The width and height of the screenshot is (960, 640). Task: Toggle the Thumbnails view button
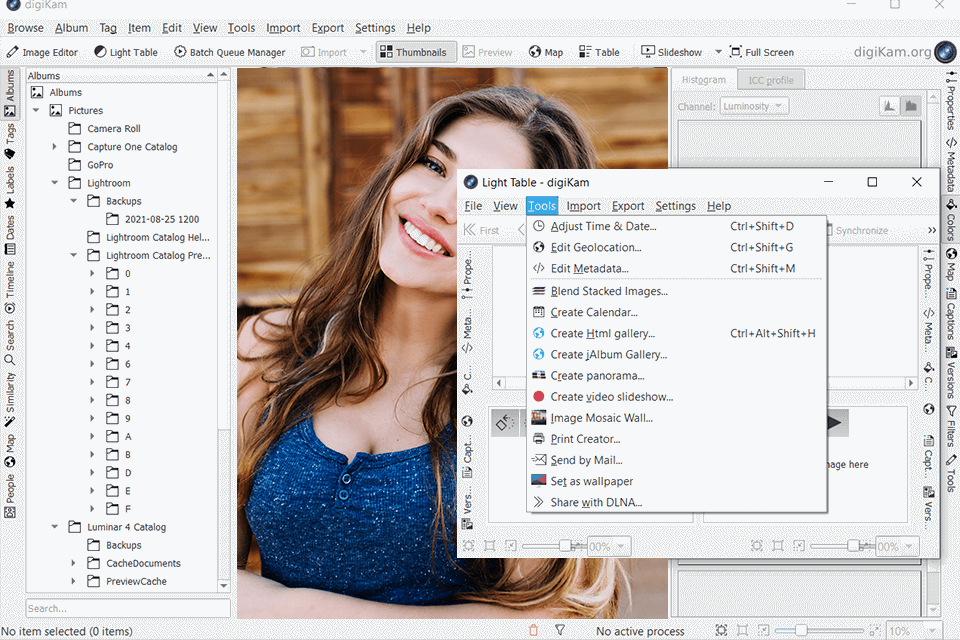416,52
